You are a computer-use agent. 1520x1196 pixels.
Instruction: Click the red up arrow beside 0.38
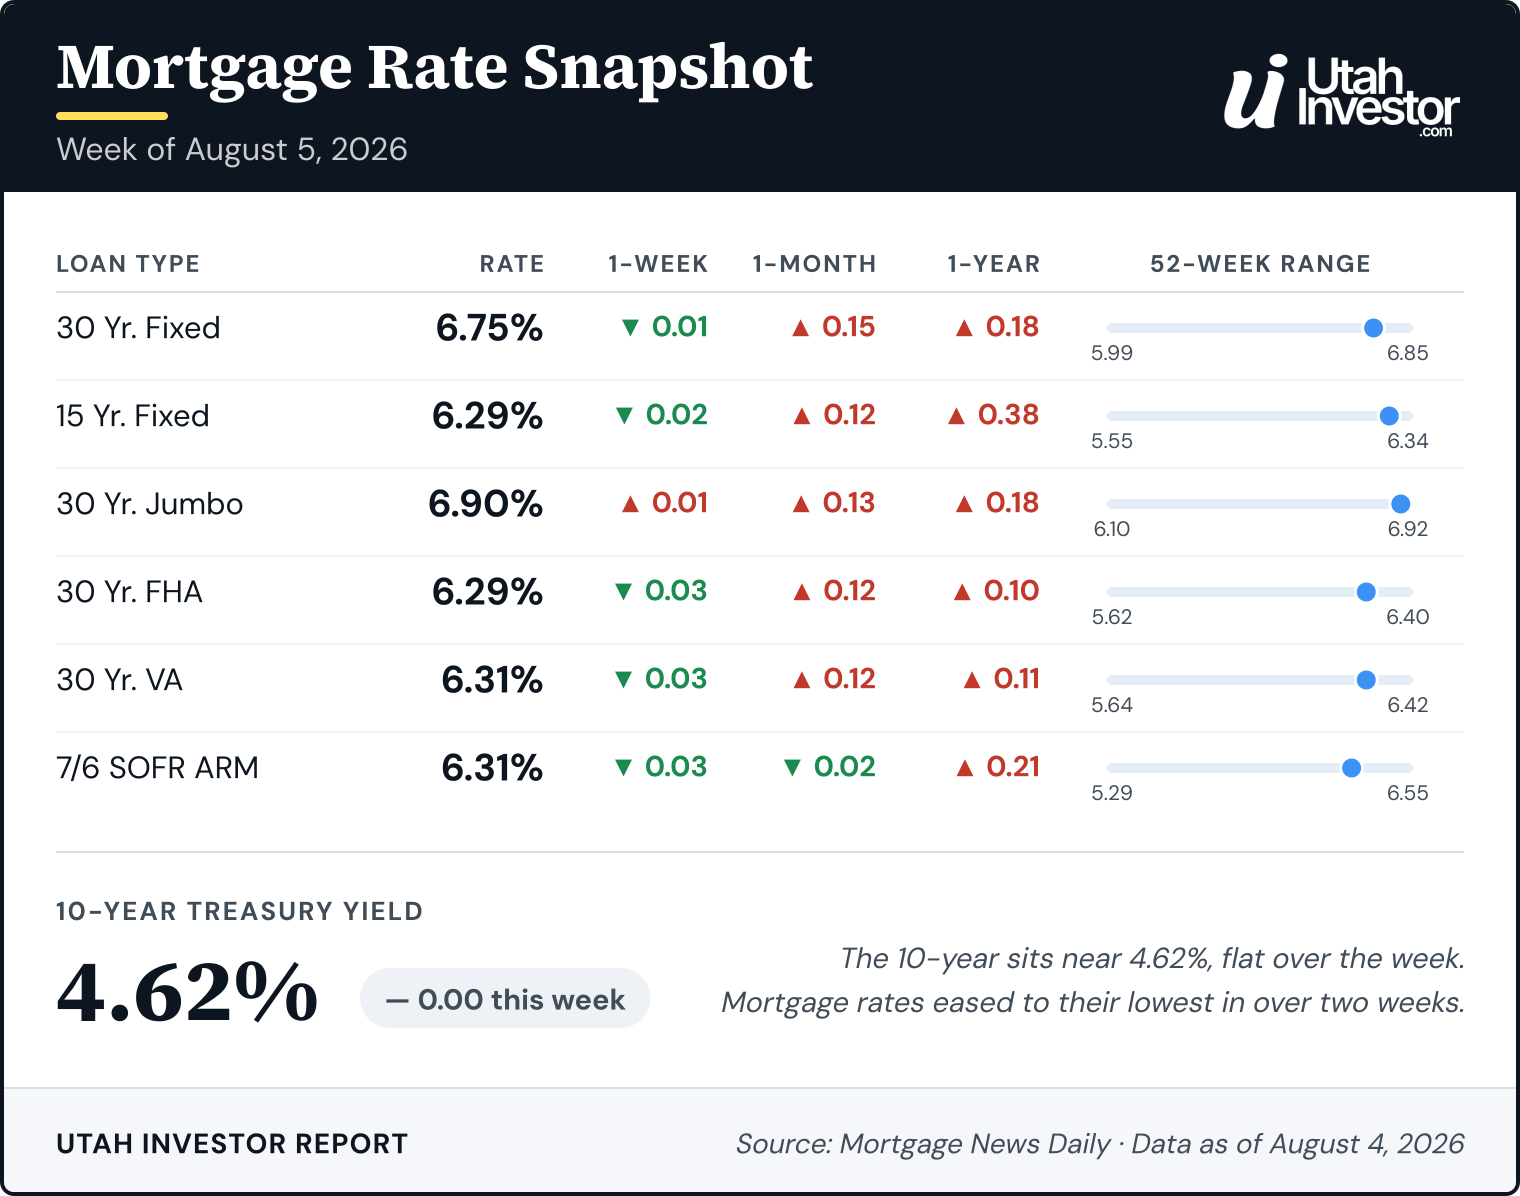(956, 415)
